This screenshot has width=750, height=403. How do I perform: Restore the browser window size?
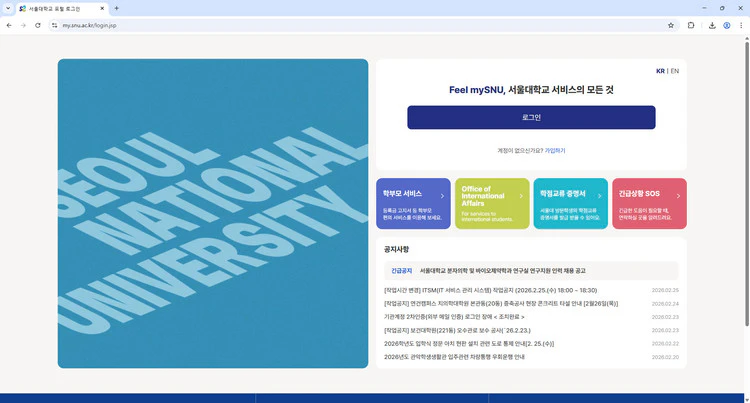point(722,8)
